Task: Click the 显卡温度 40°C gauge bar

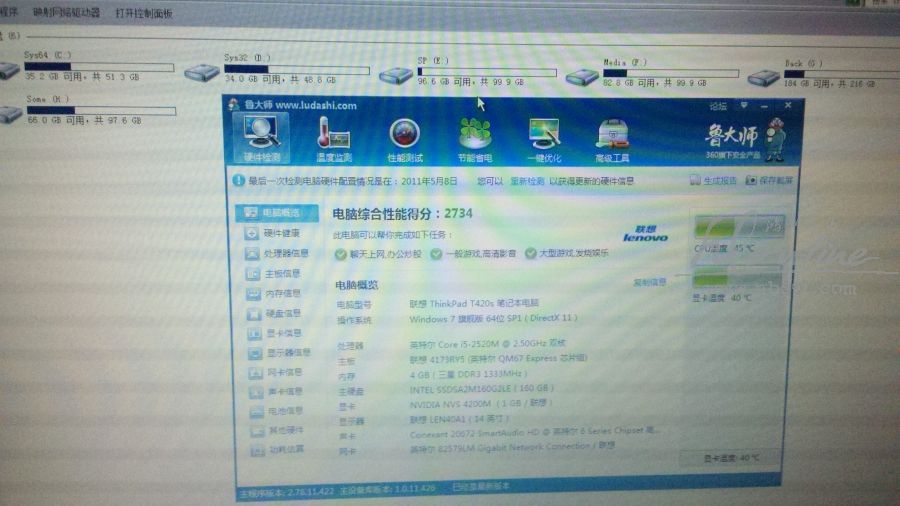Action: [x=738, y=278]
